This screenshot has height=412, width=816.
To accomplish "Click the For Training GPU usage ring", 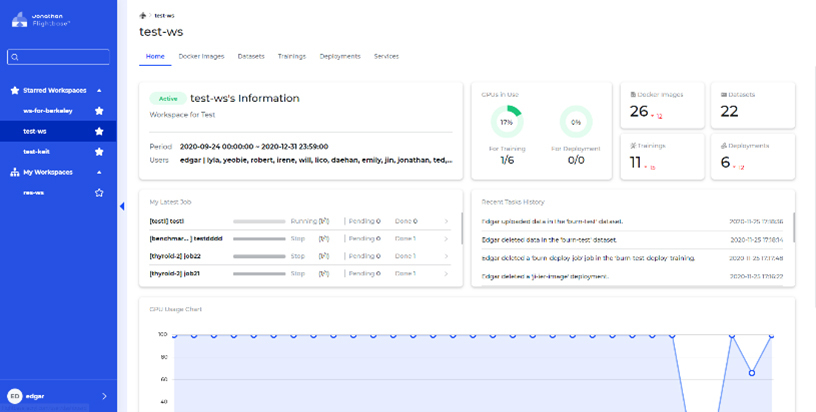I will pos(507,122).
